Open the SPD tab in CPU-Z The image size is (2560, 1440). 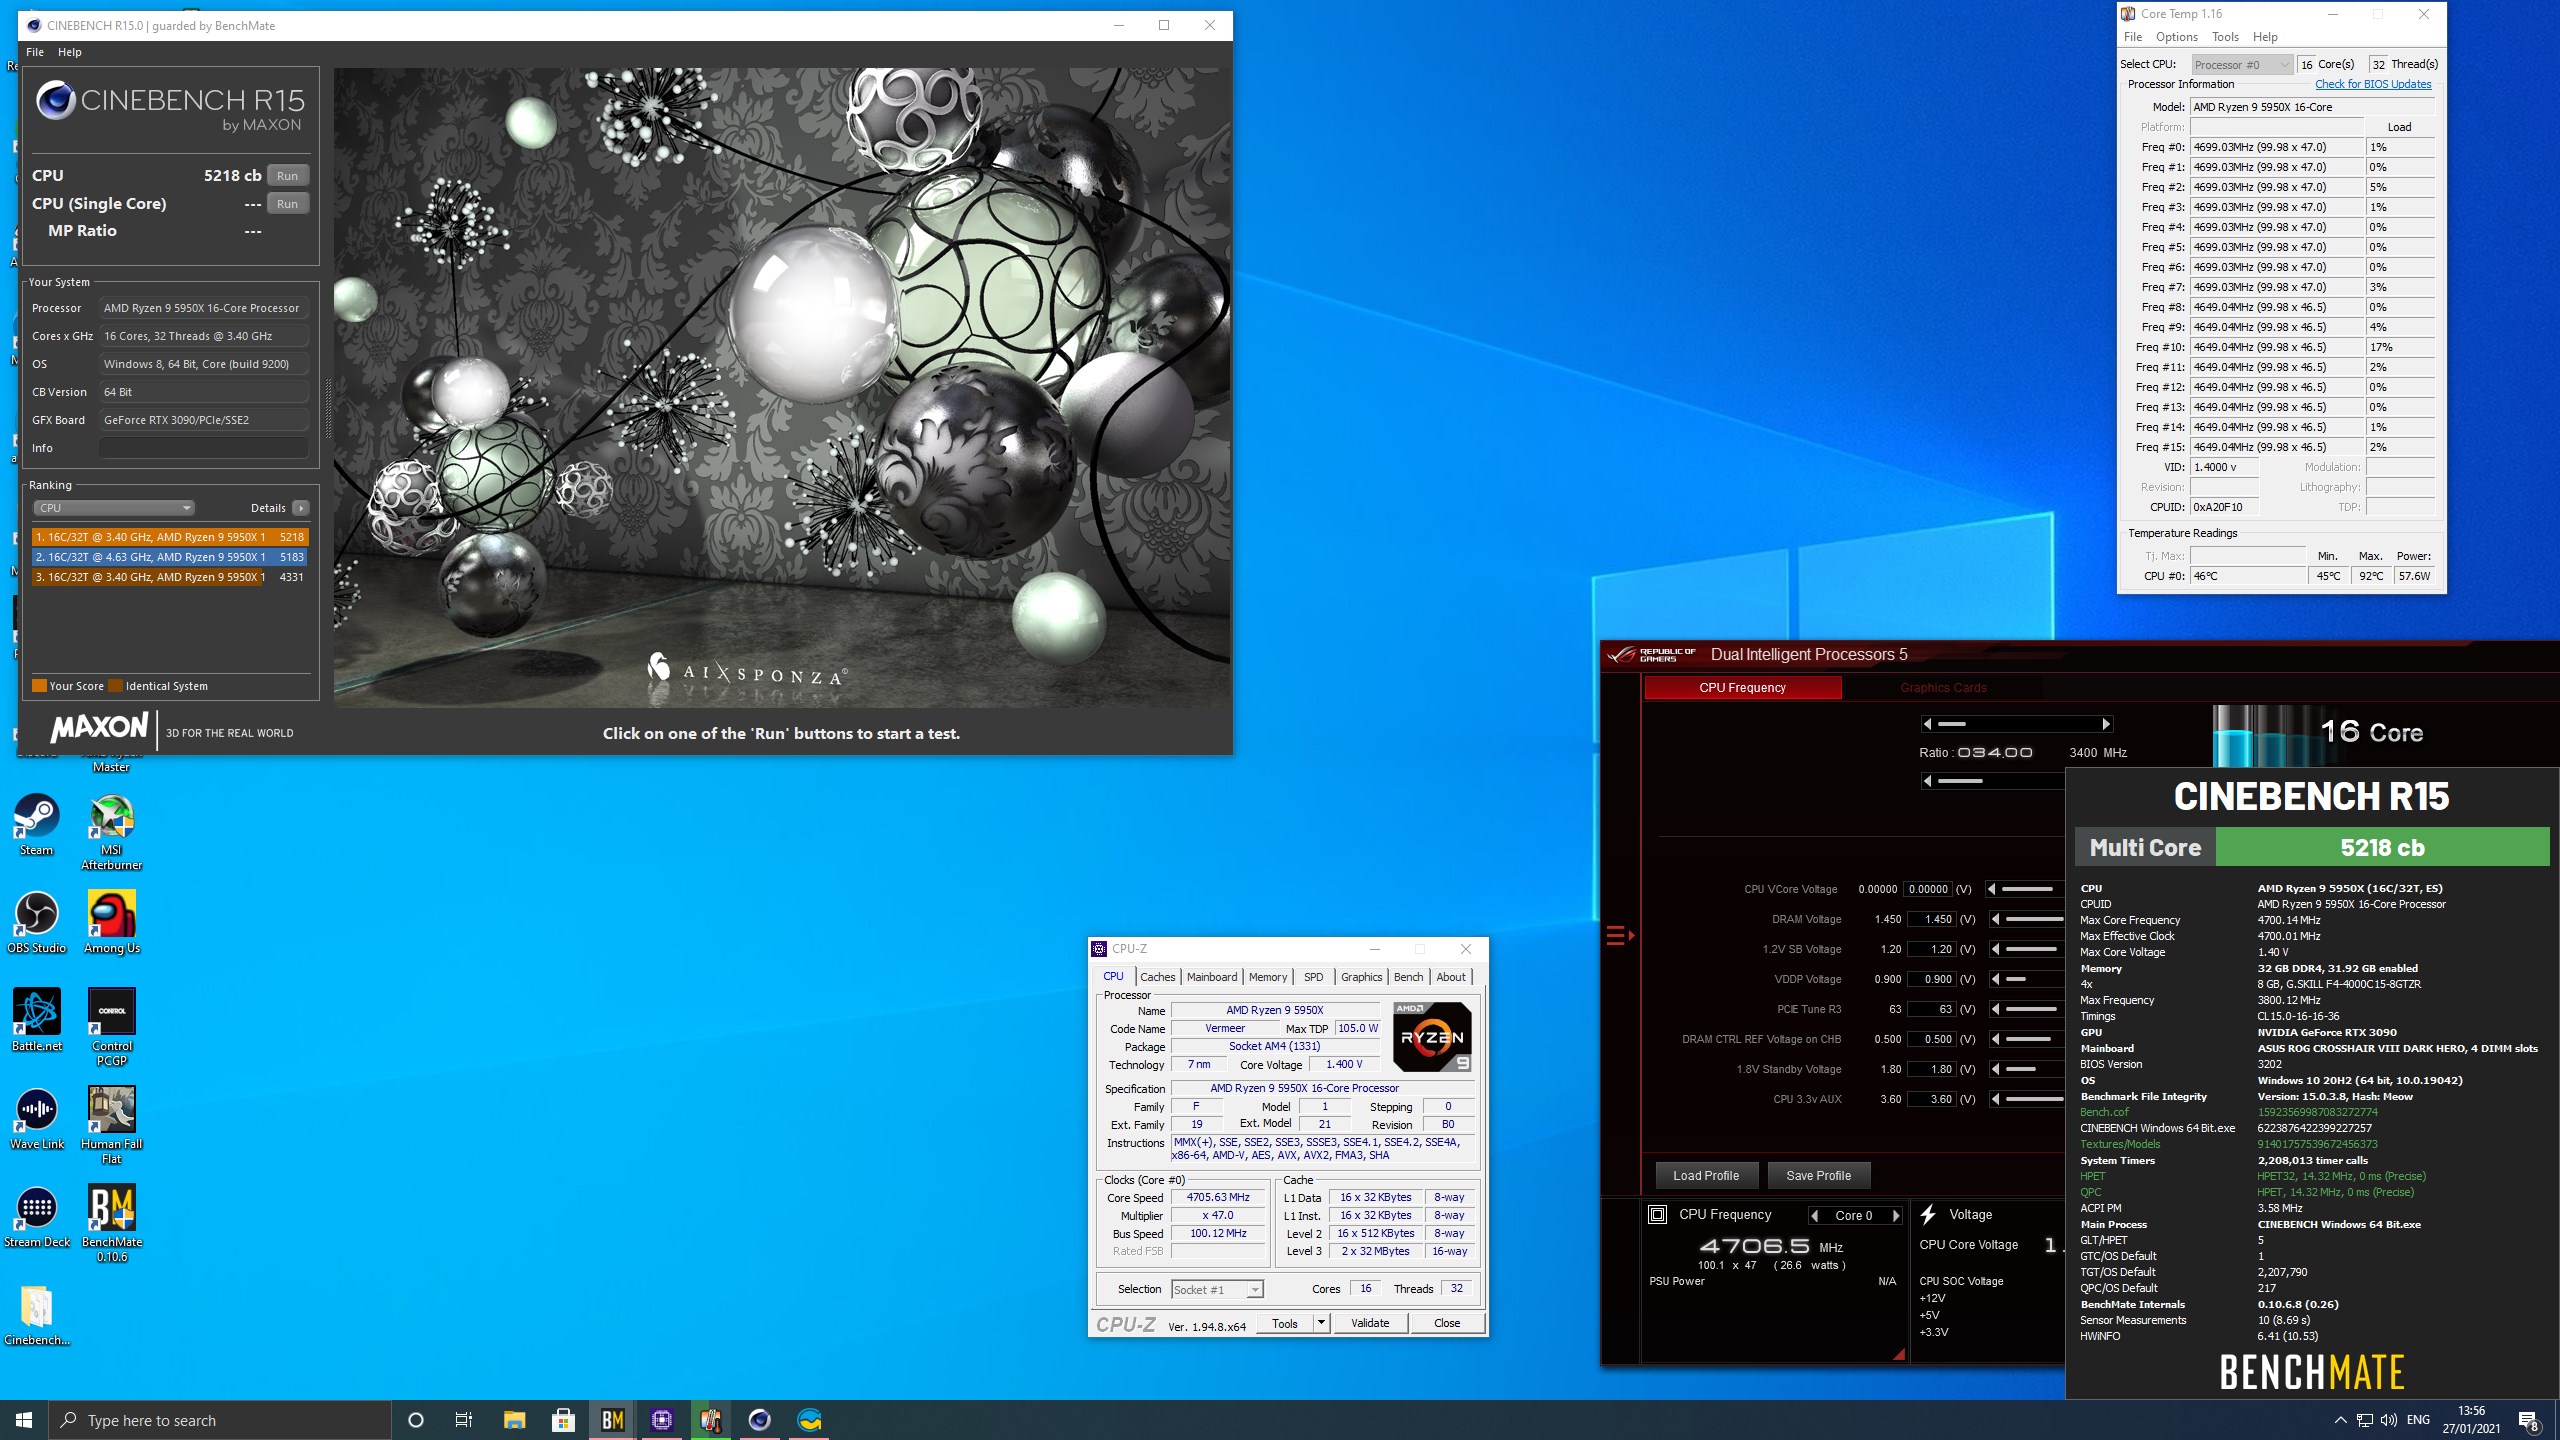coord(1314,977)
